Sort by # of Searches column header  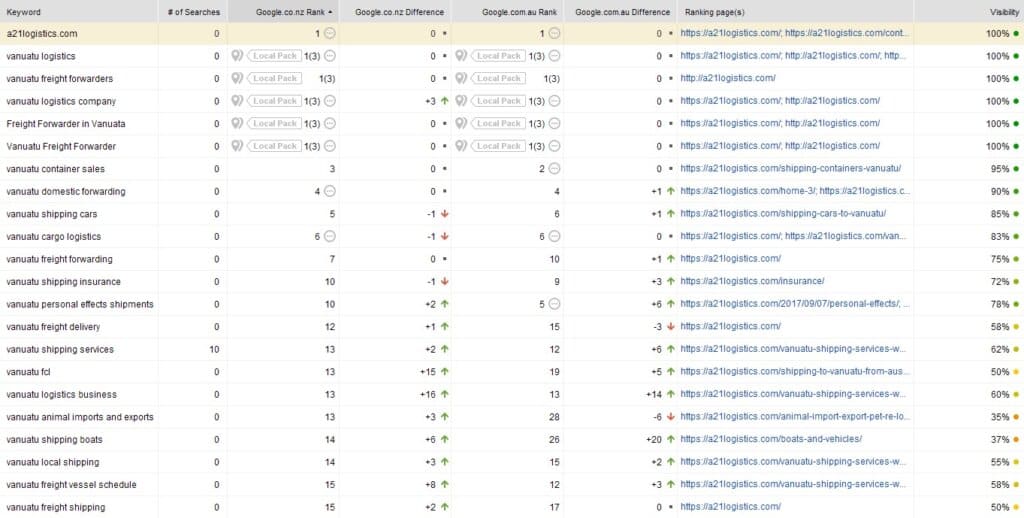coord(193,12)
